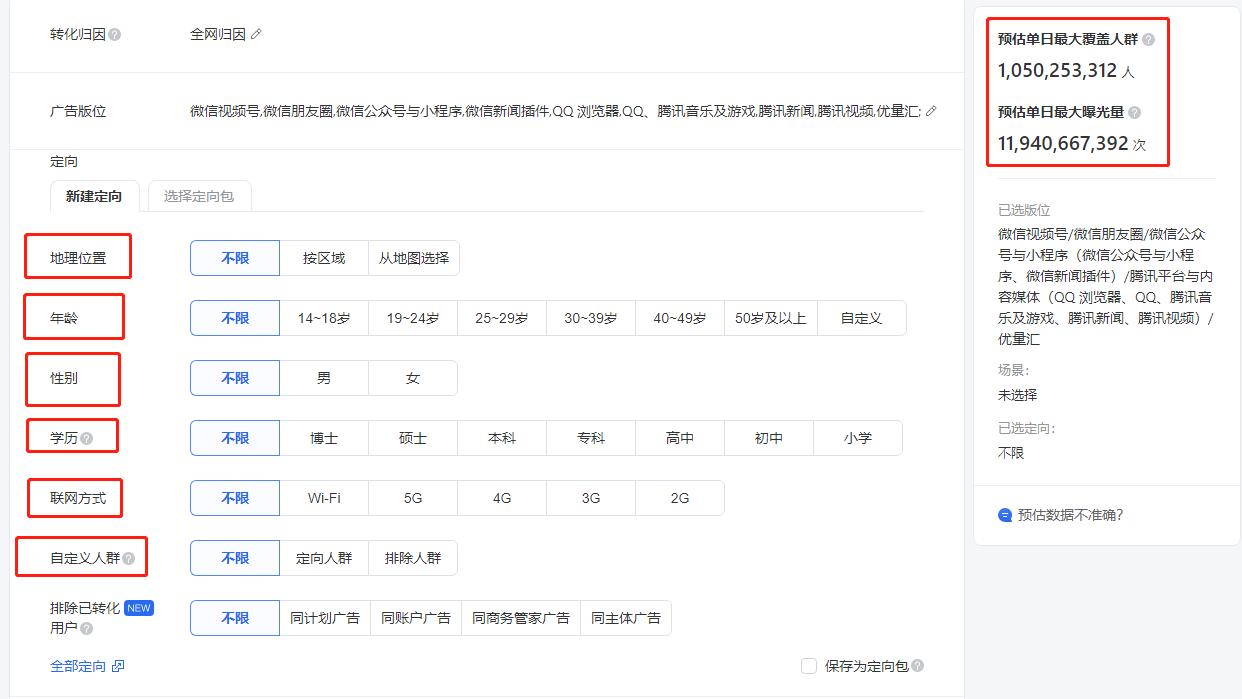Viewport: 1242px width, 699px height.
Task: Select 男 as the gender target
Action: point(324,378)
